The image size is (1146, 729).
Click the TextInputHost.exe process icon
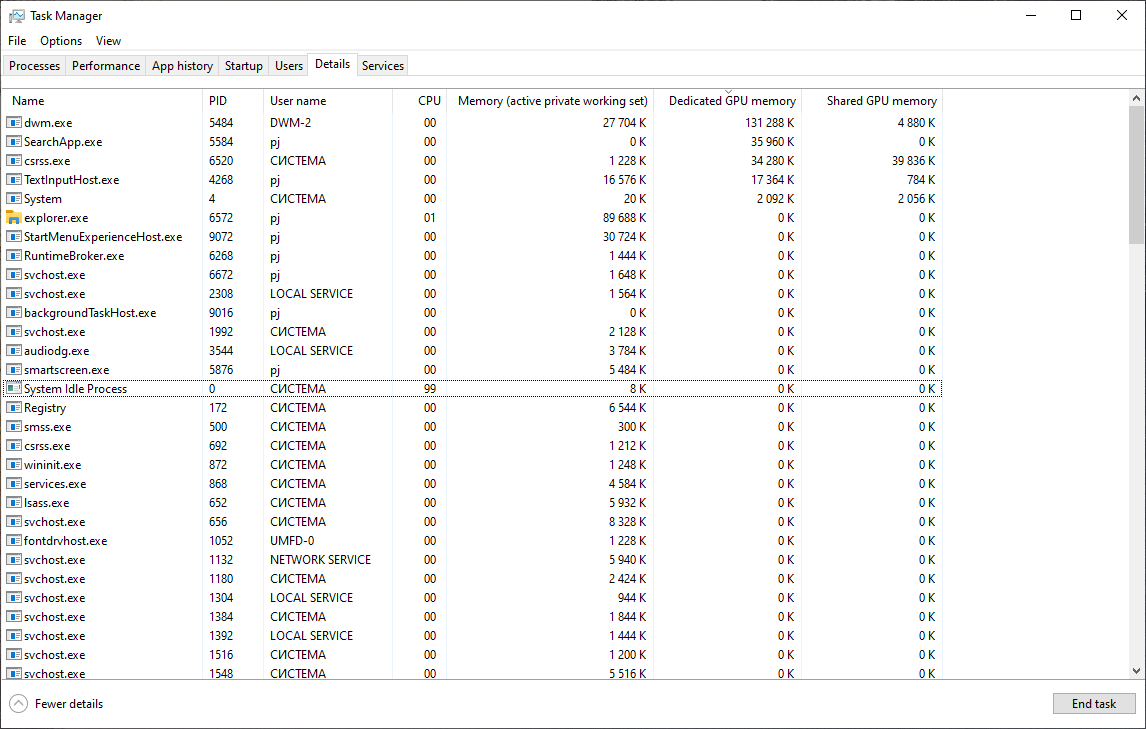click(x=14, y=179)
